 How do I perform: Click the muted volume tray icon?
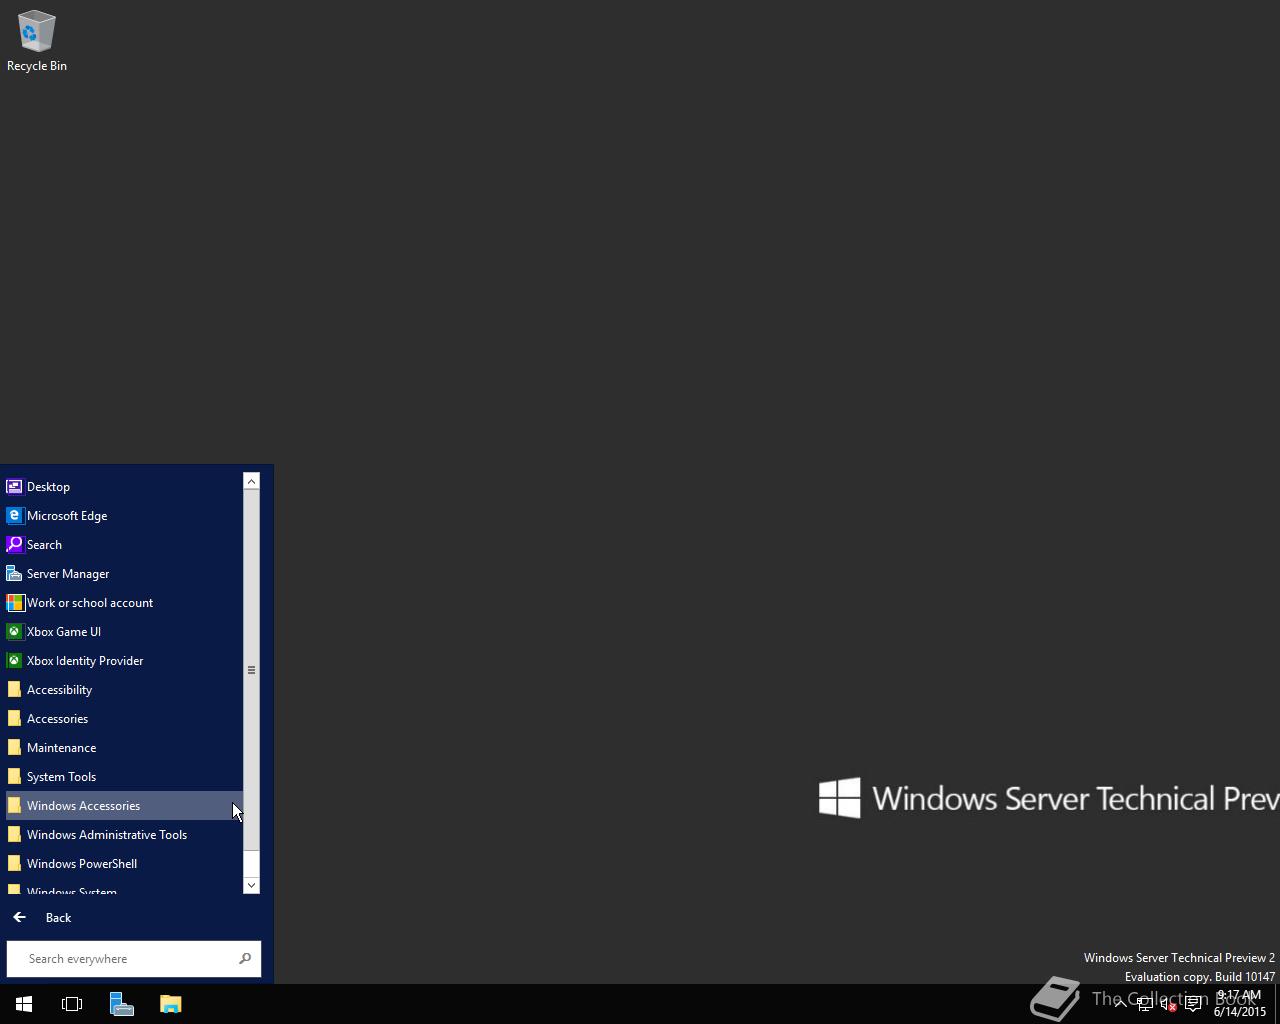pyautogui.click(x=1168, y=1004)
